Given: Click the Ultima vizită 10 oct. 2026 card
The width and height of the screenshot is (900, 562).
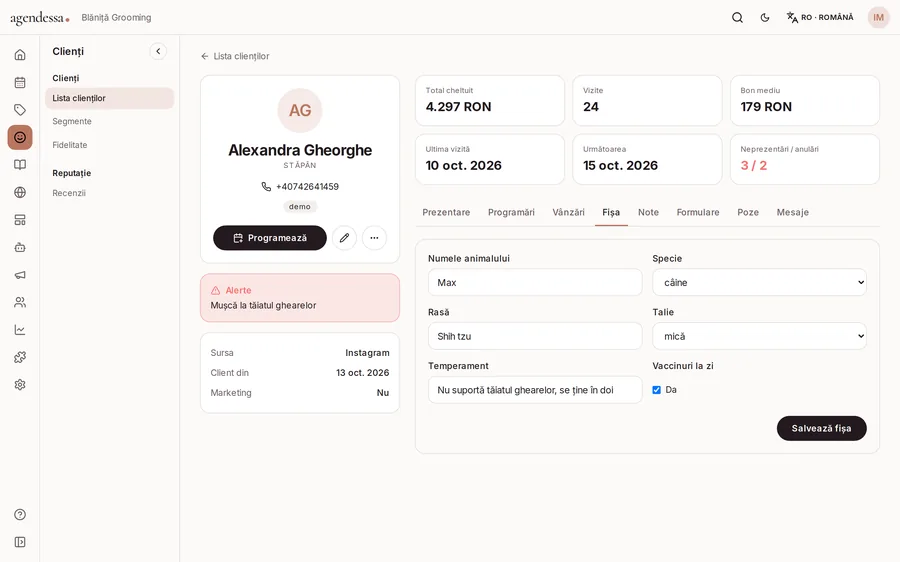Looking at the screenshot, I should coord(490,159).
